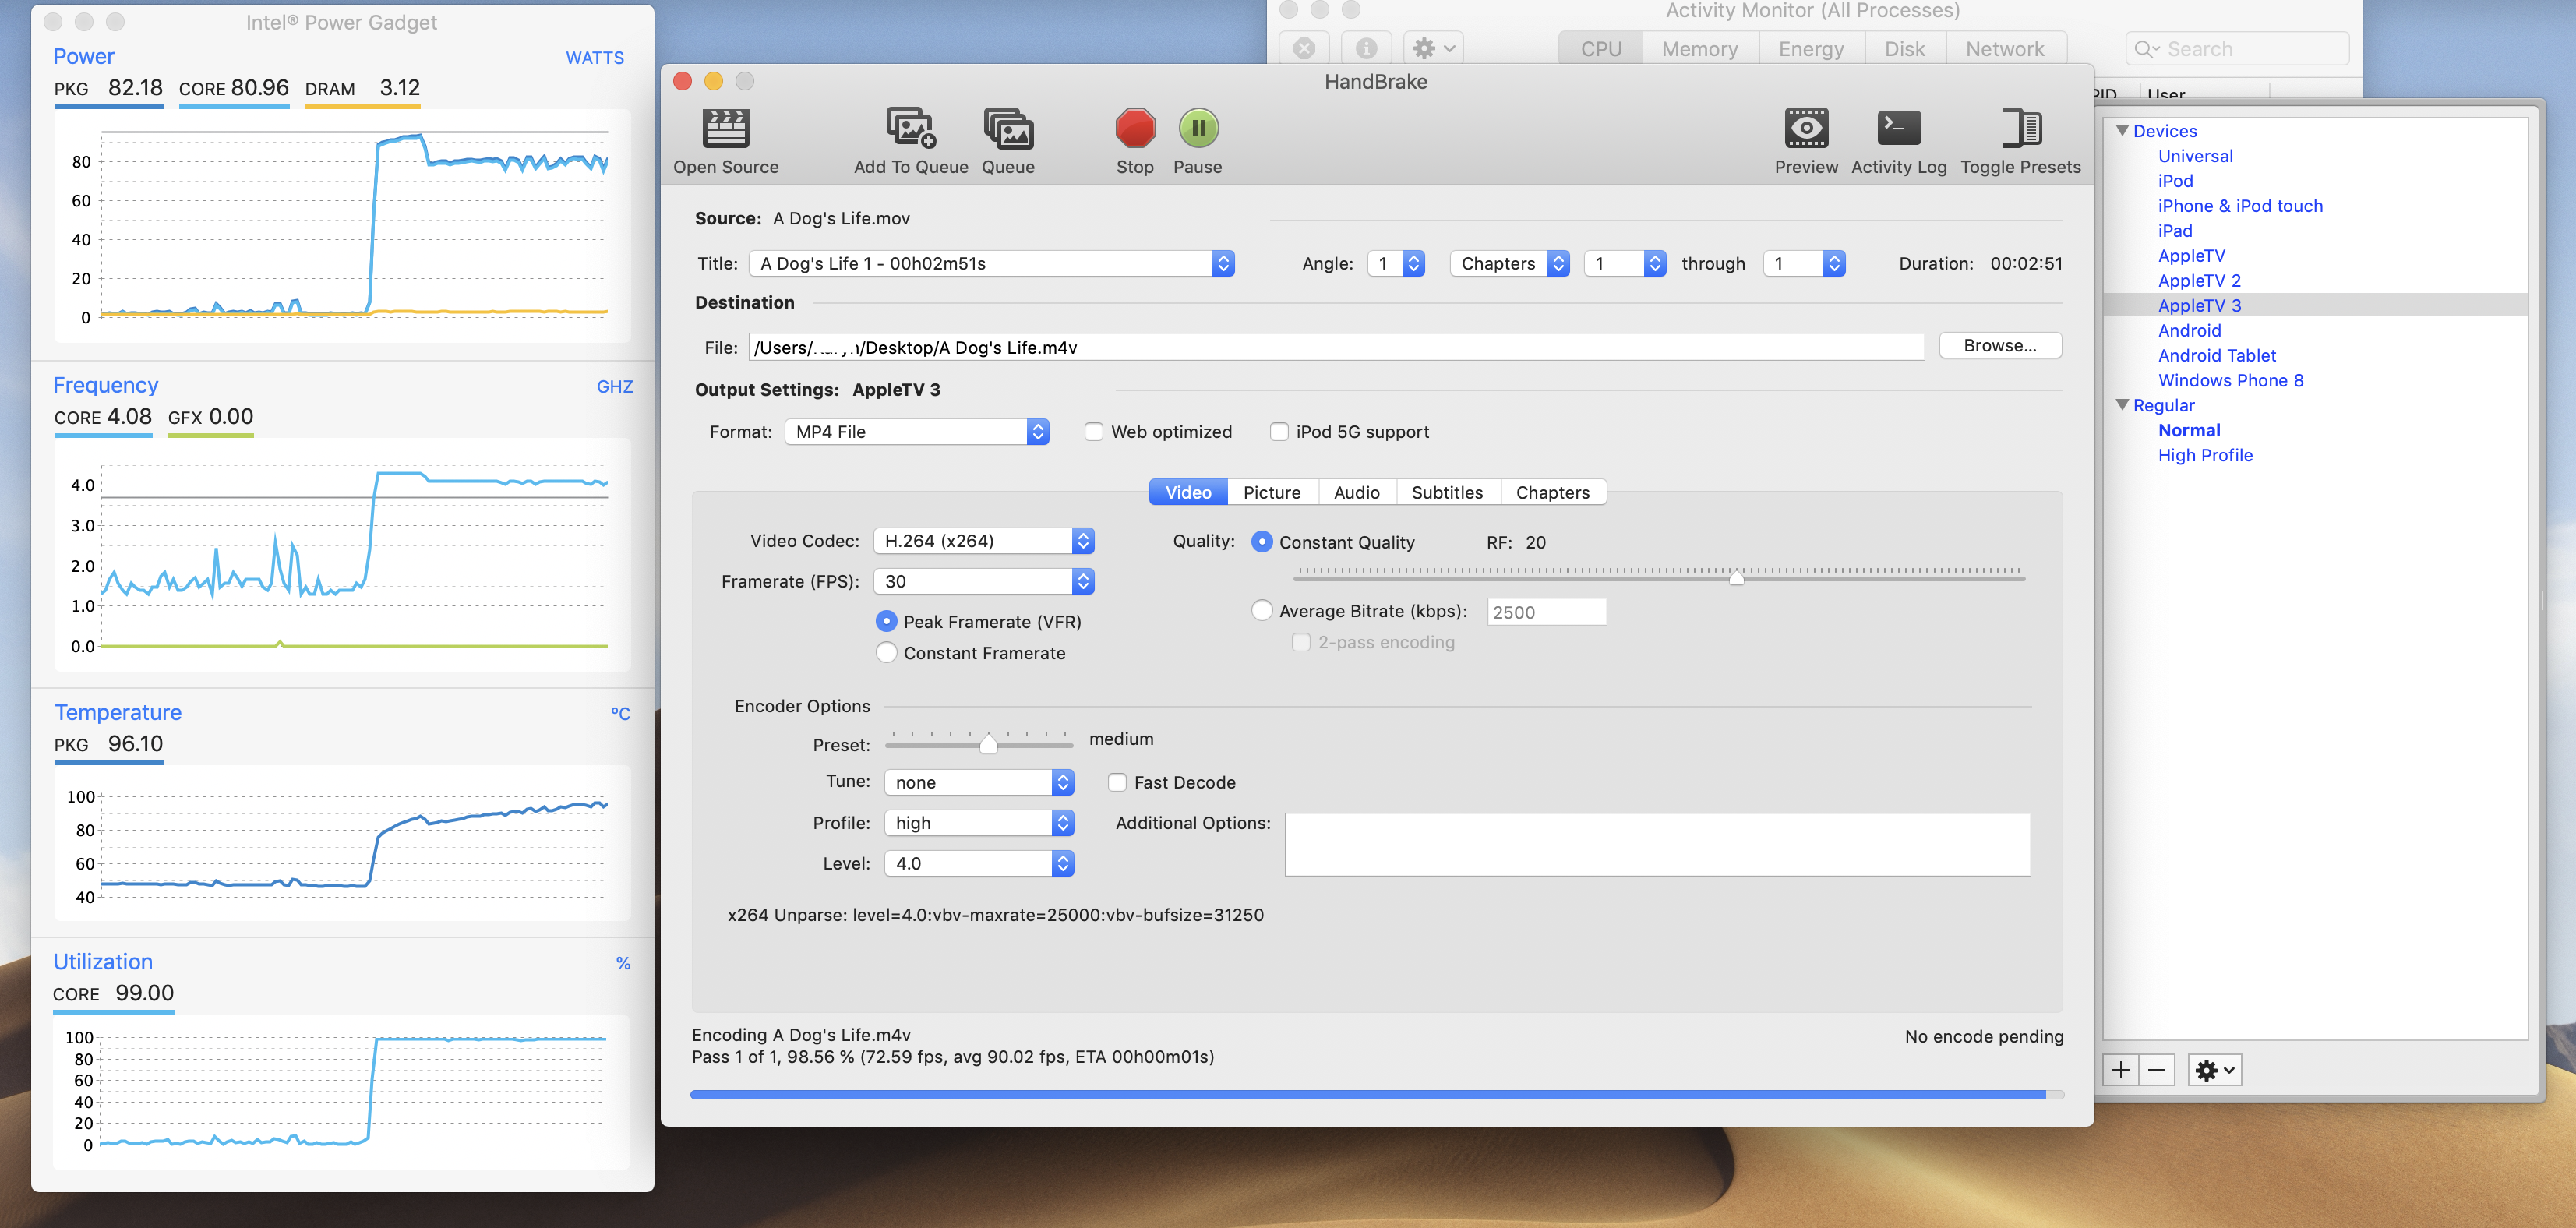This screenshot has height=1228, width=2576.
Task: Click the RF Constant Quality slider handle
Action: 1736,577
